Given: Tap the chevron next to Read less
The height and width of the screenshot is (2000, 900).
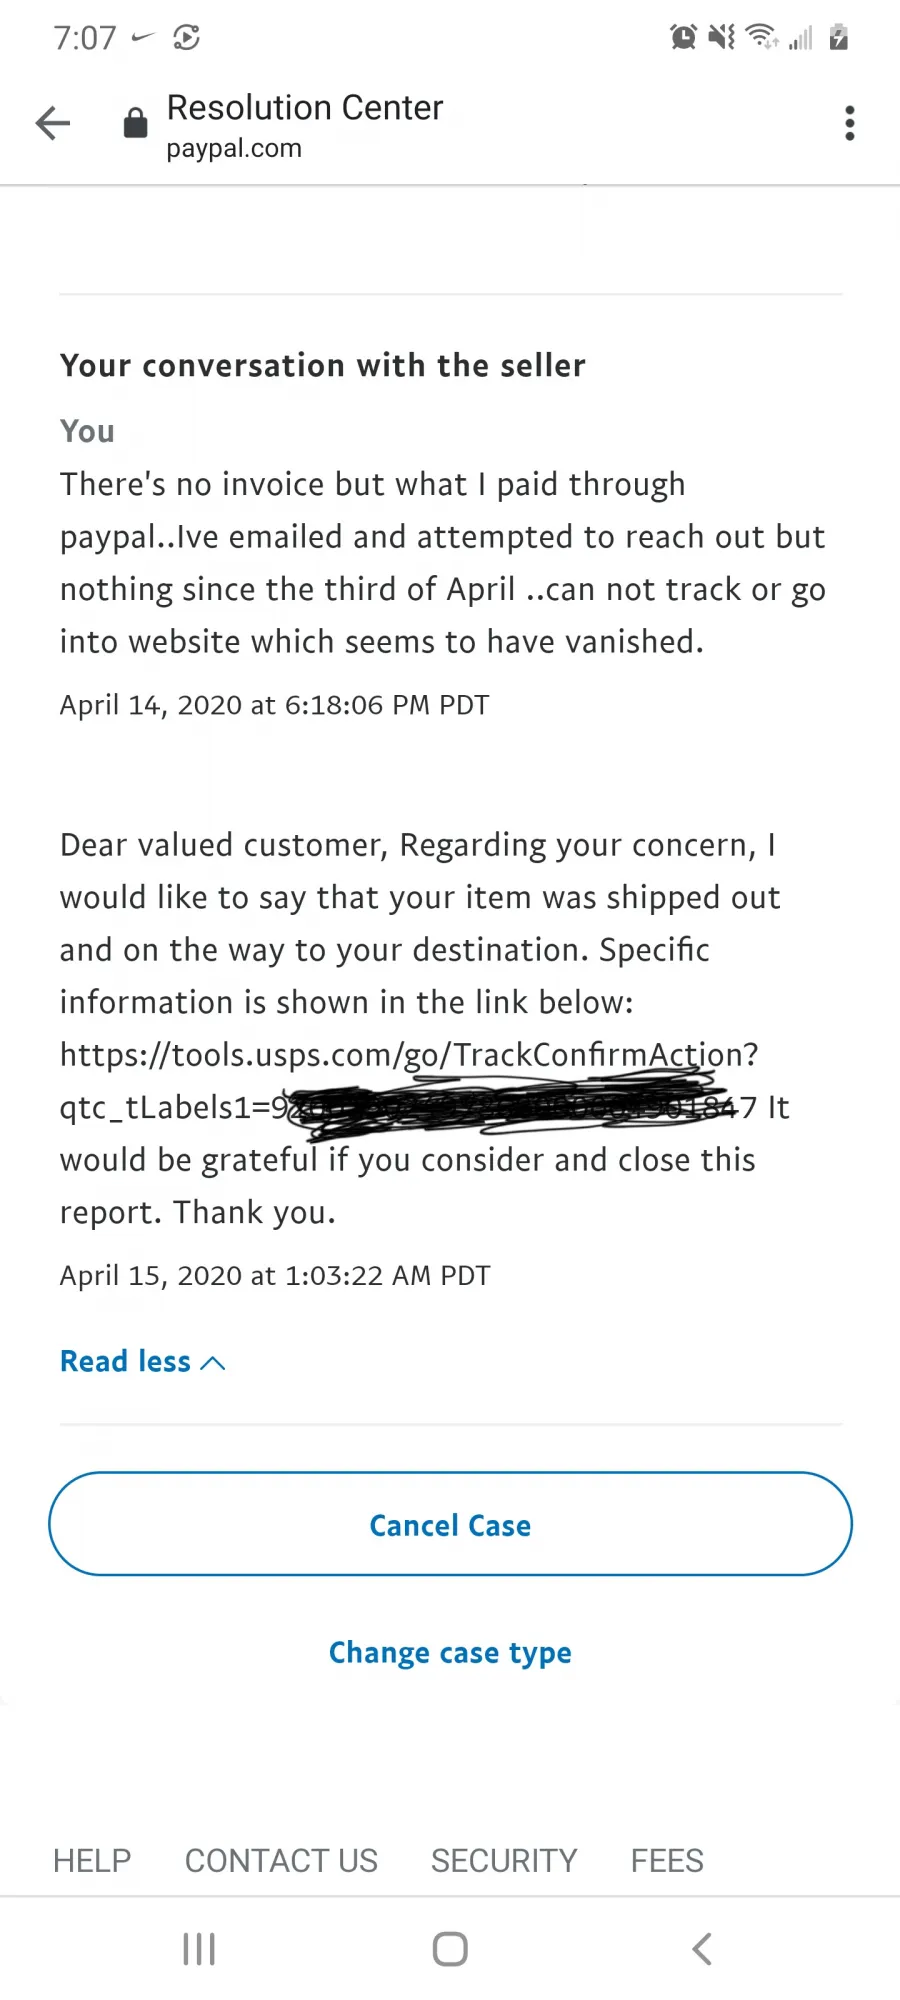Looking at the screenshot, I should tap(213, 1363).
